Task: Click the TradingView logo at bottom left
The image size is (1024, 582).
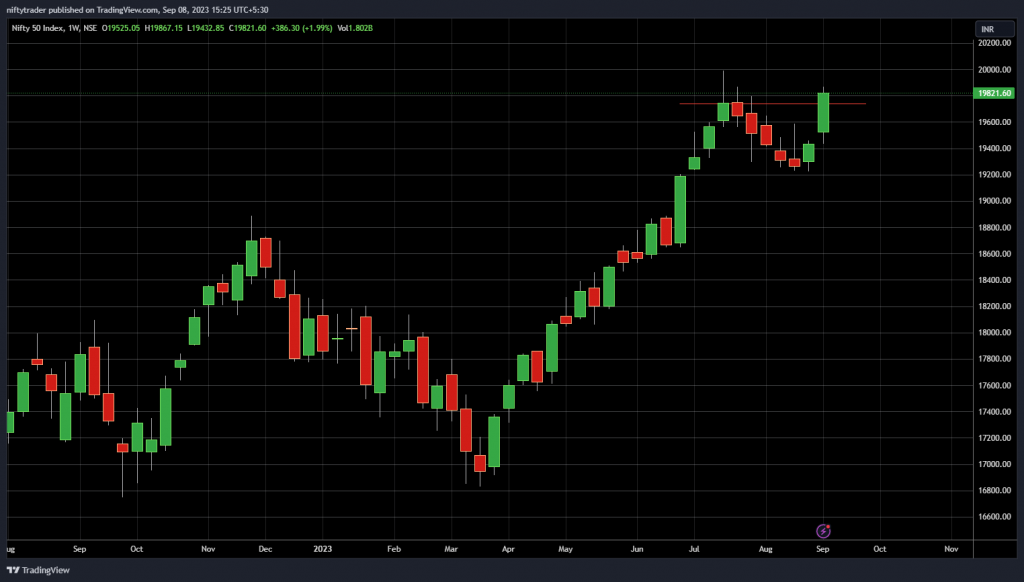Action: tap(38, 570)
